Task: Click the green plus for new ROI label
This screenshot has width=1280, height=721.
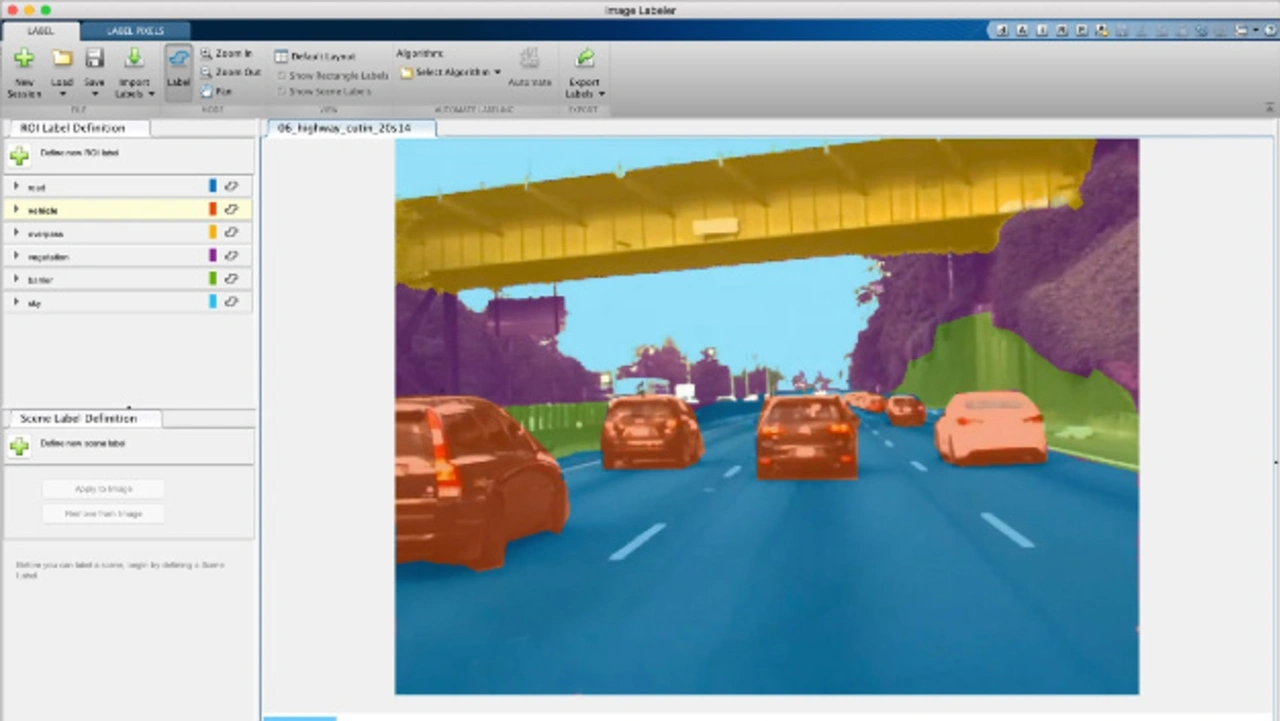Action: pos(19,156)
